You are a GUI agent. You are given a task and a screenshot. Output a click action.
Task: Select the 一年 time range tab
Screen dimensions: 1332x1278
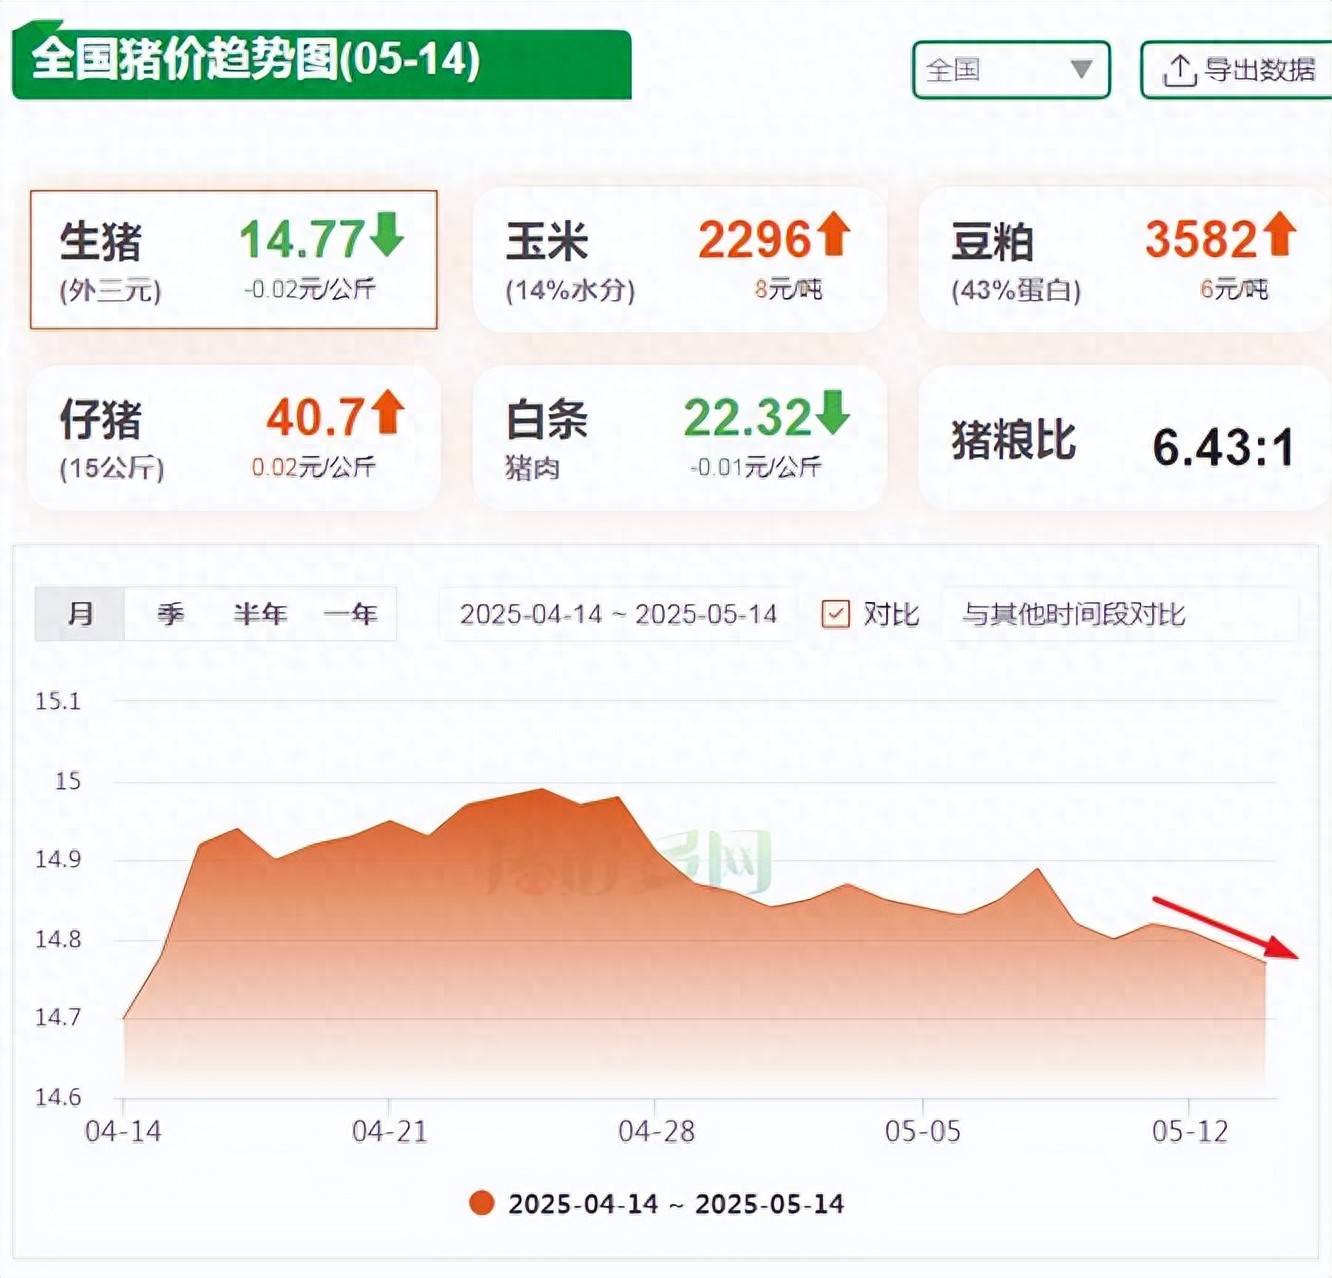click(x=350, y=614)
